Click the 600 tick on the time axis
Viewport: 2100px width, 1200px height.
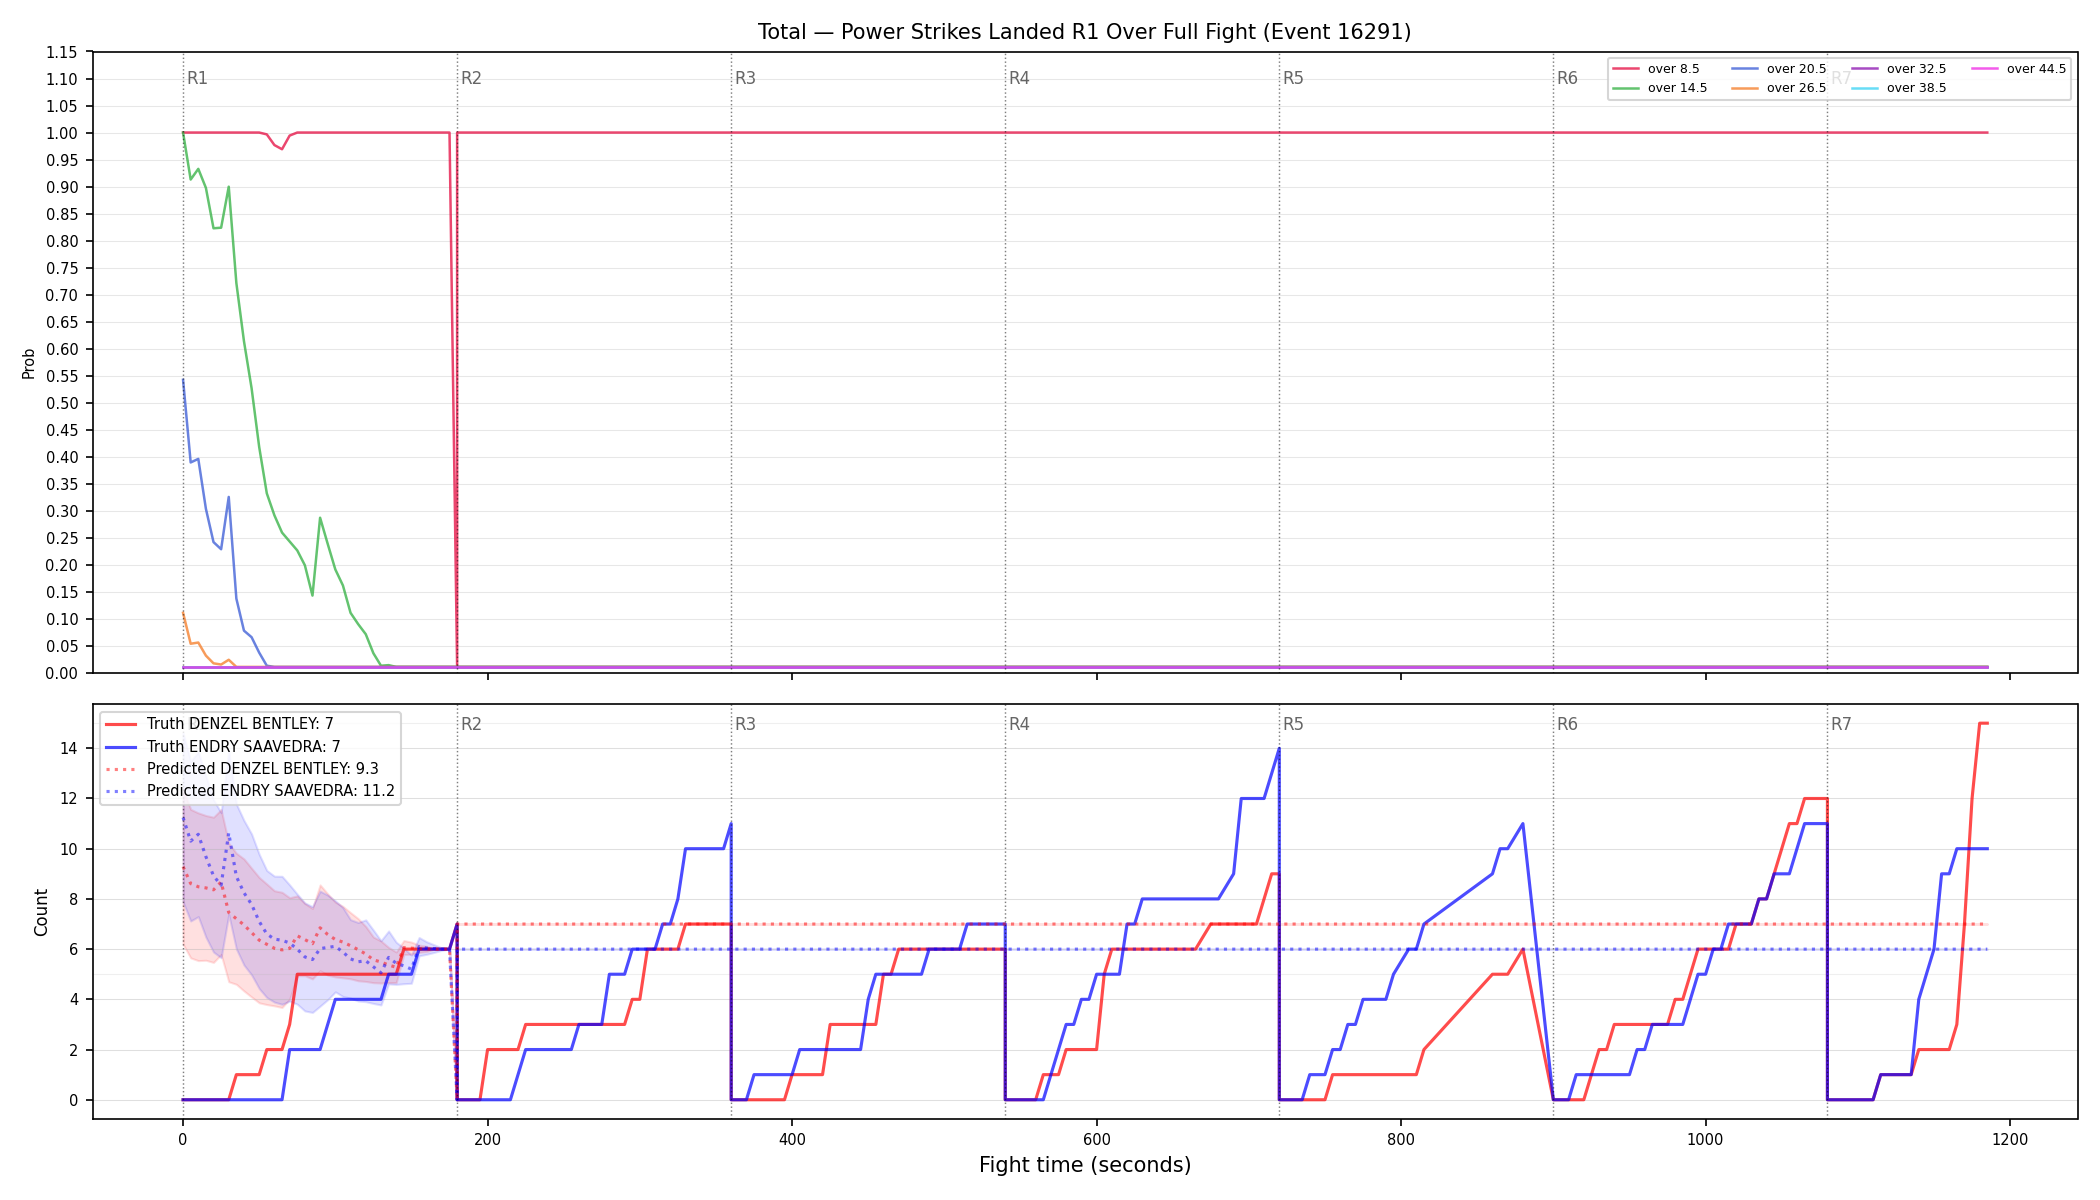point(1096,1139)
